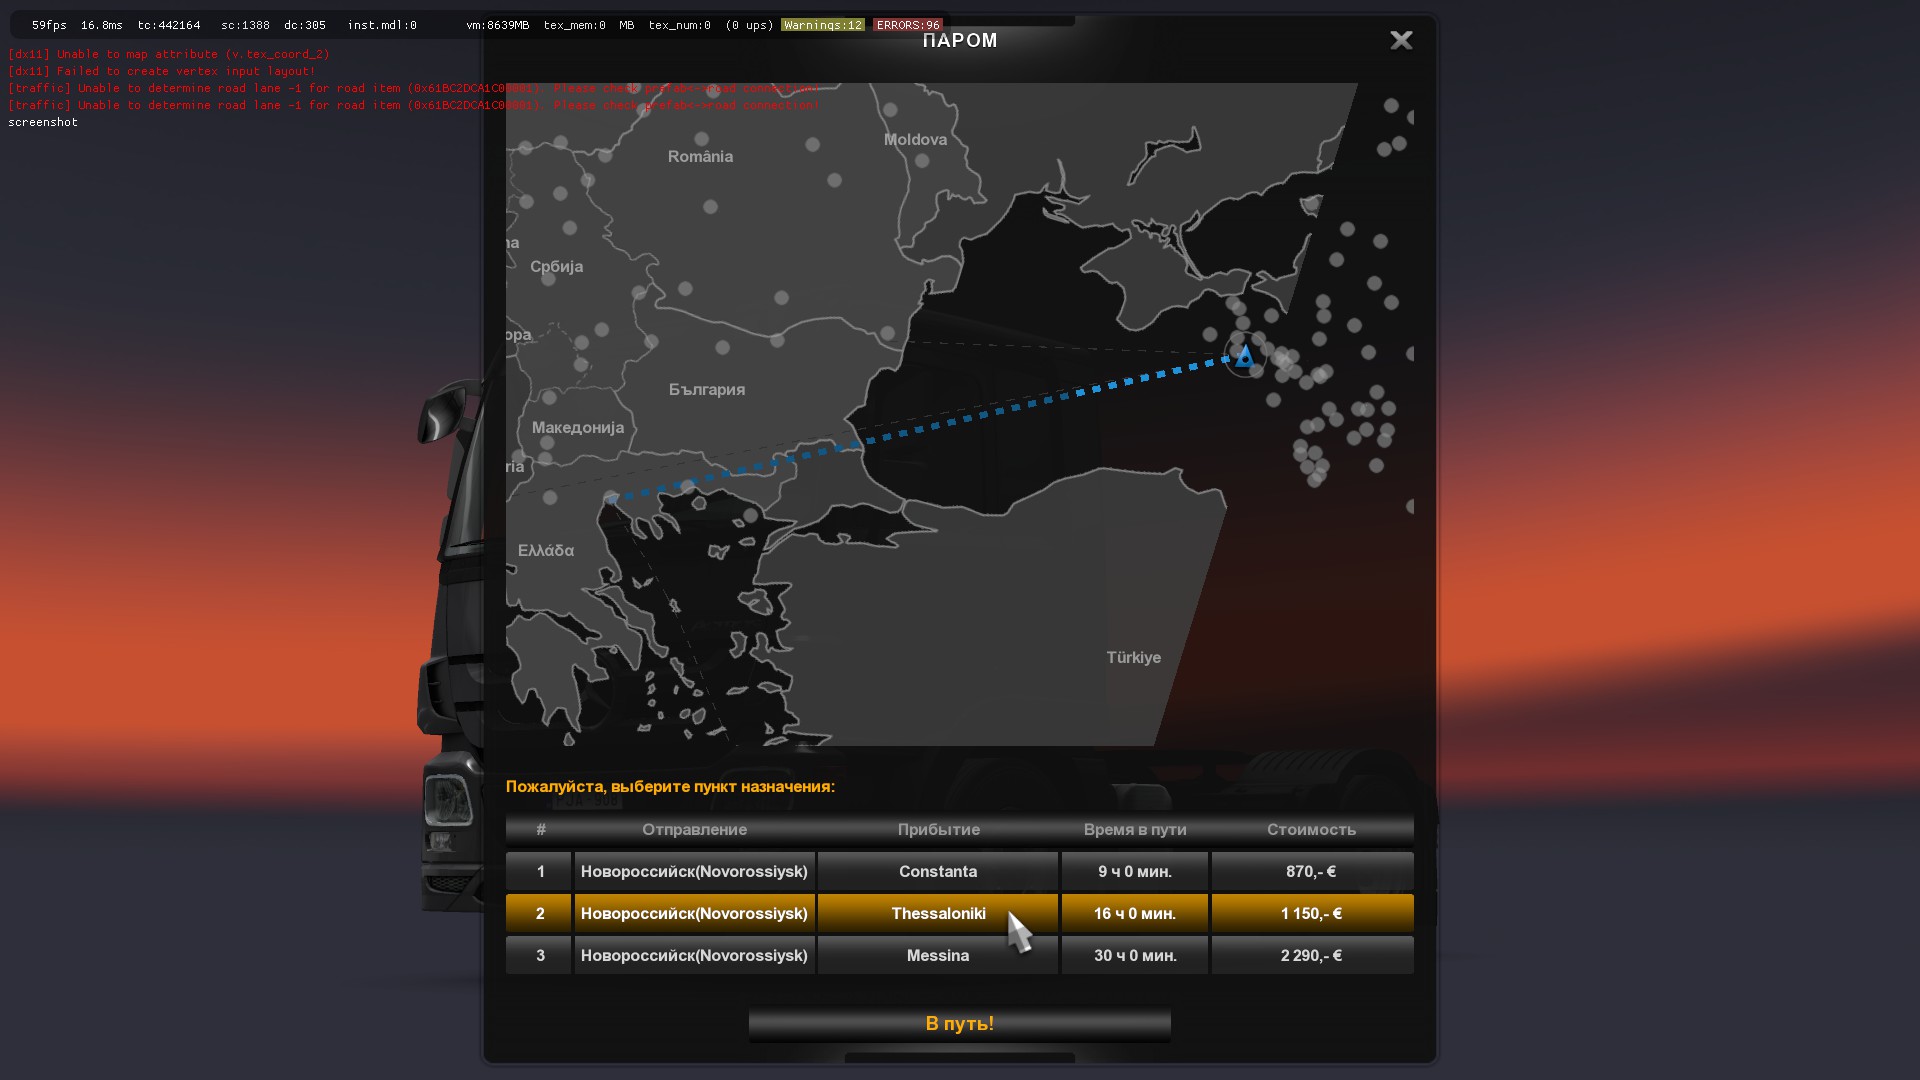Click the 'Ελλάδα' map label

pyautogui.click(x=546, y=550)
